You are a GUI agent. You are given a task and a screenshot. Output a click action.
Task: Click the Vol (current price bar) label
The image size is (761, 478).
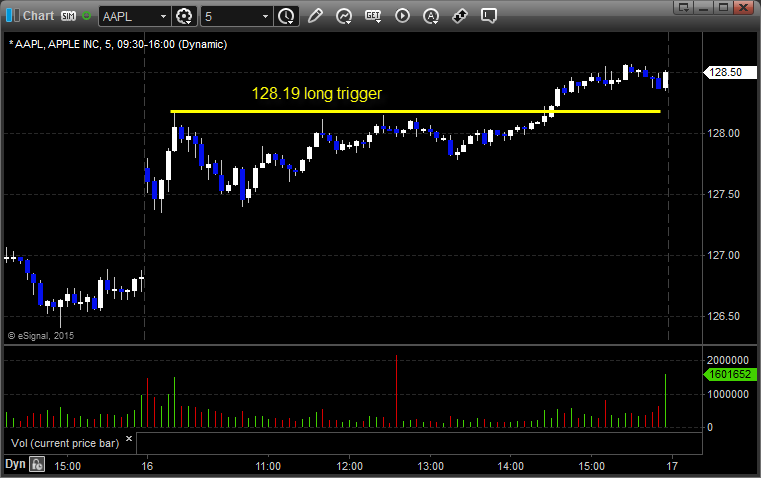tap(65, 443)
